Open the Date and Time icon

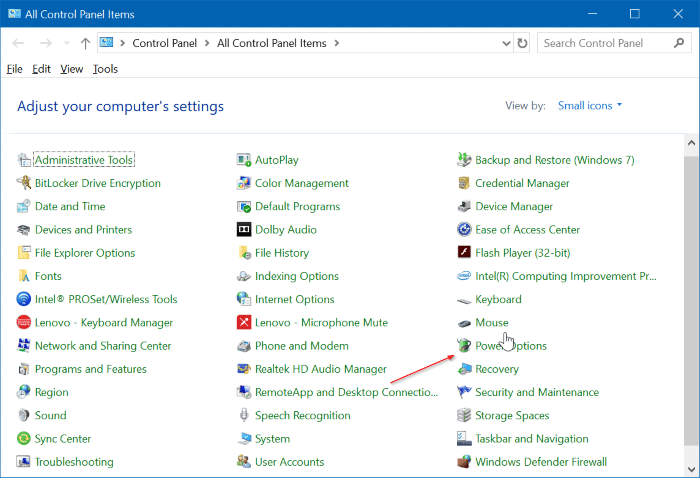(24, 206)
